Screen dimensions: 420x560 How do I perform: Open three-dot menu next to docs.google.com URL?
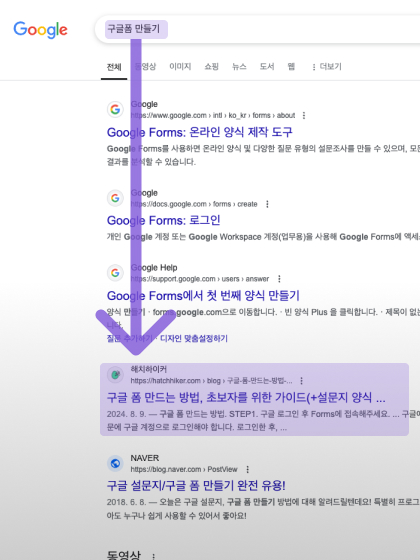(267, 204)
